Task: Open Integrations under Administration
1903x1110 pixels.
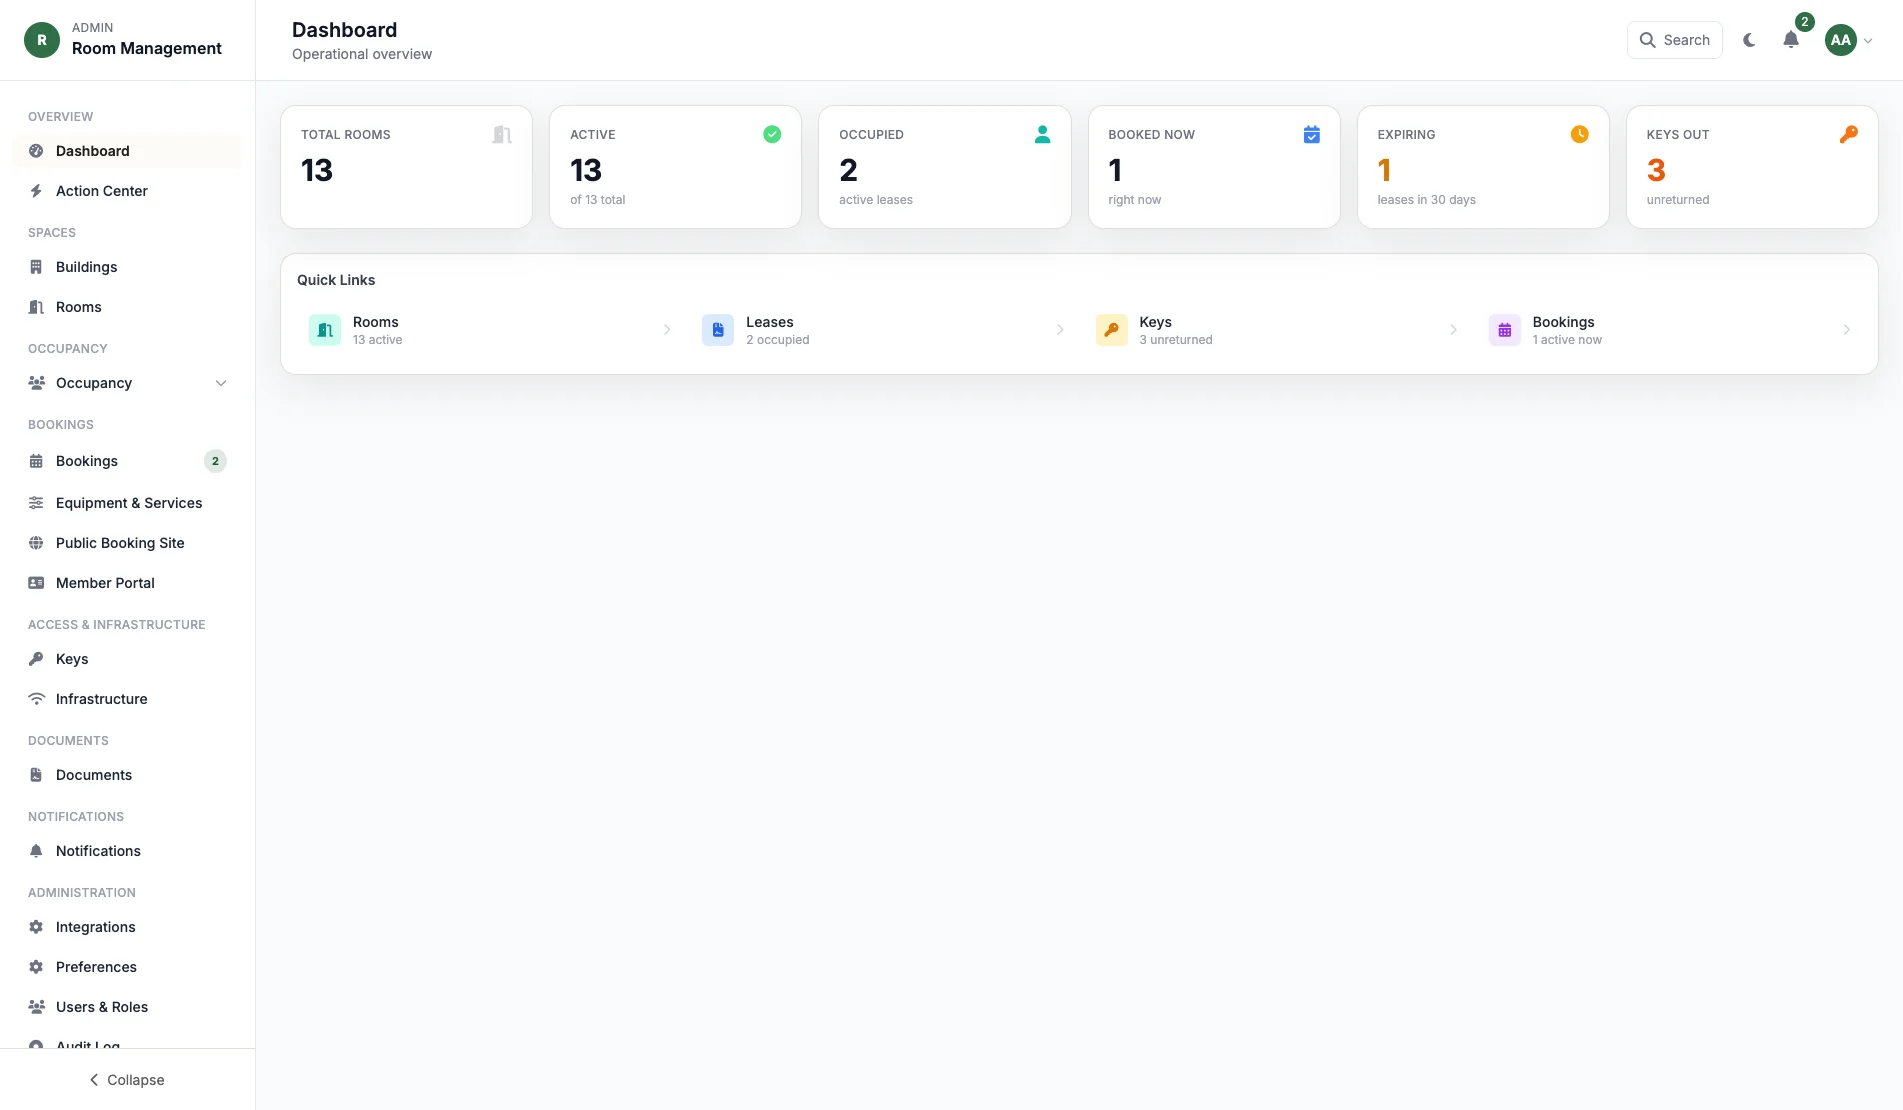Action: coord(128,927)
